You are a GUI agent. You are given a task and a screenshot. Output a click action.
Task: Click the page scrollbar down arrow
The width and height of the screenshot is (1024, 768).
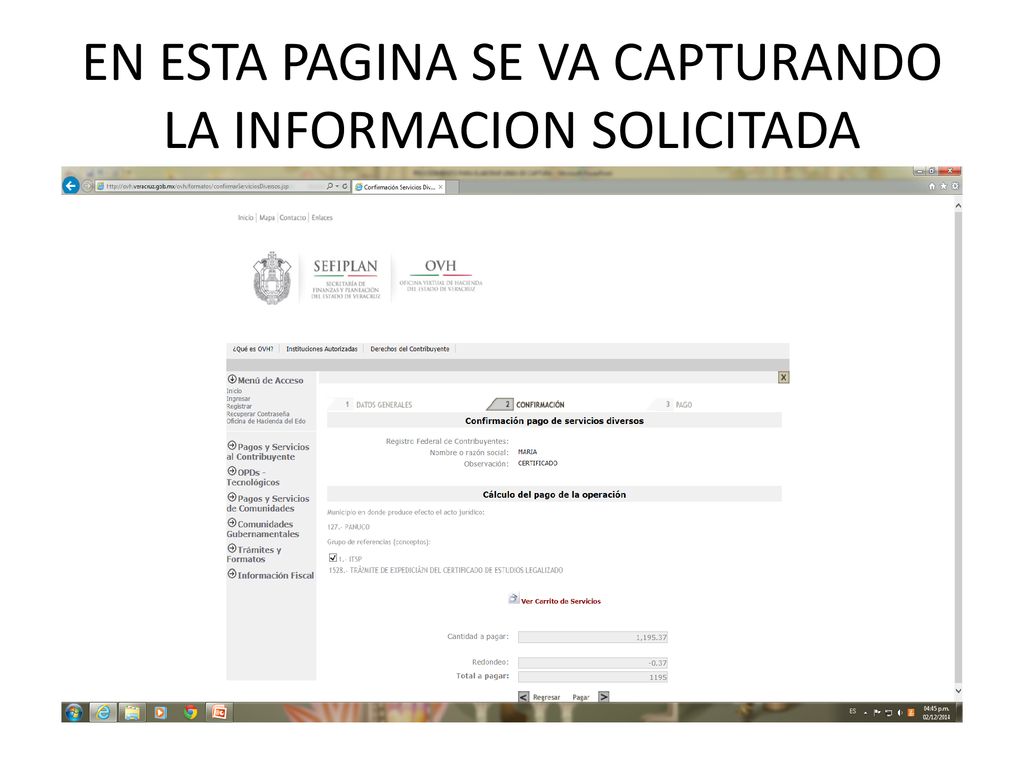coord(958,691)
